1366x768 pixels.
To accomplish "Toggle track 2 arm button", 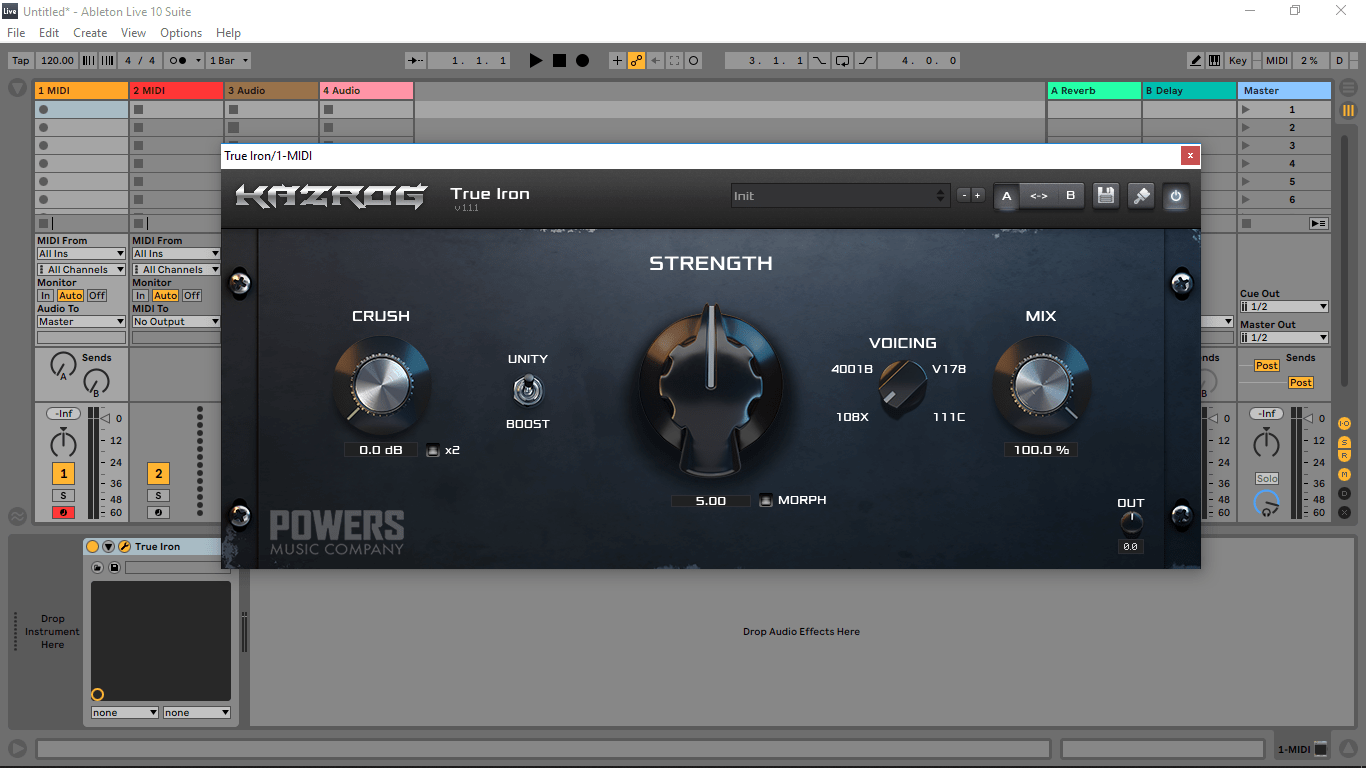I will (x=158, y=513).
